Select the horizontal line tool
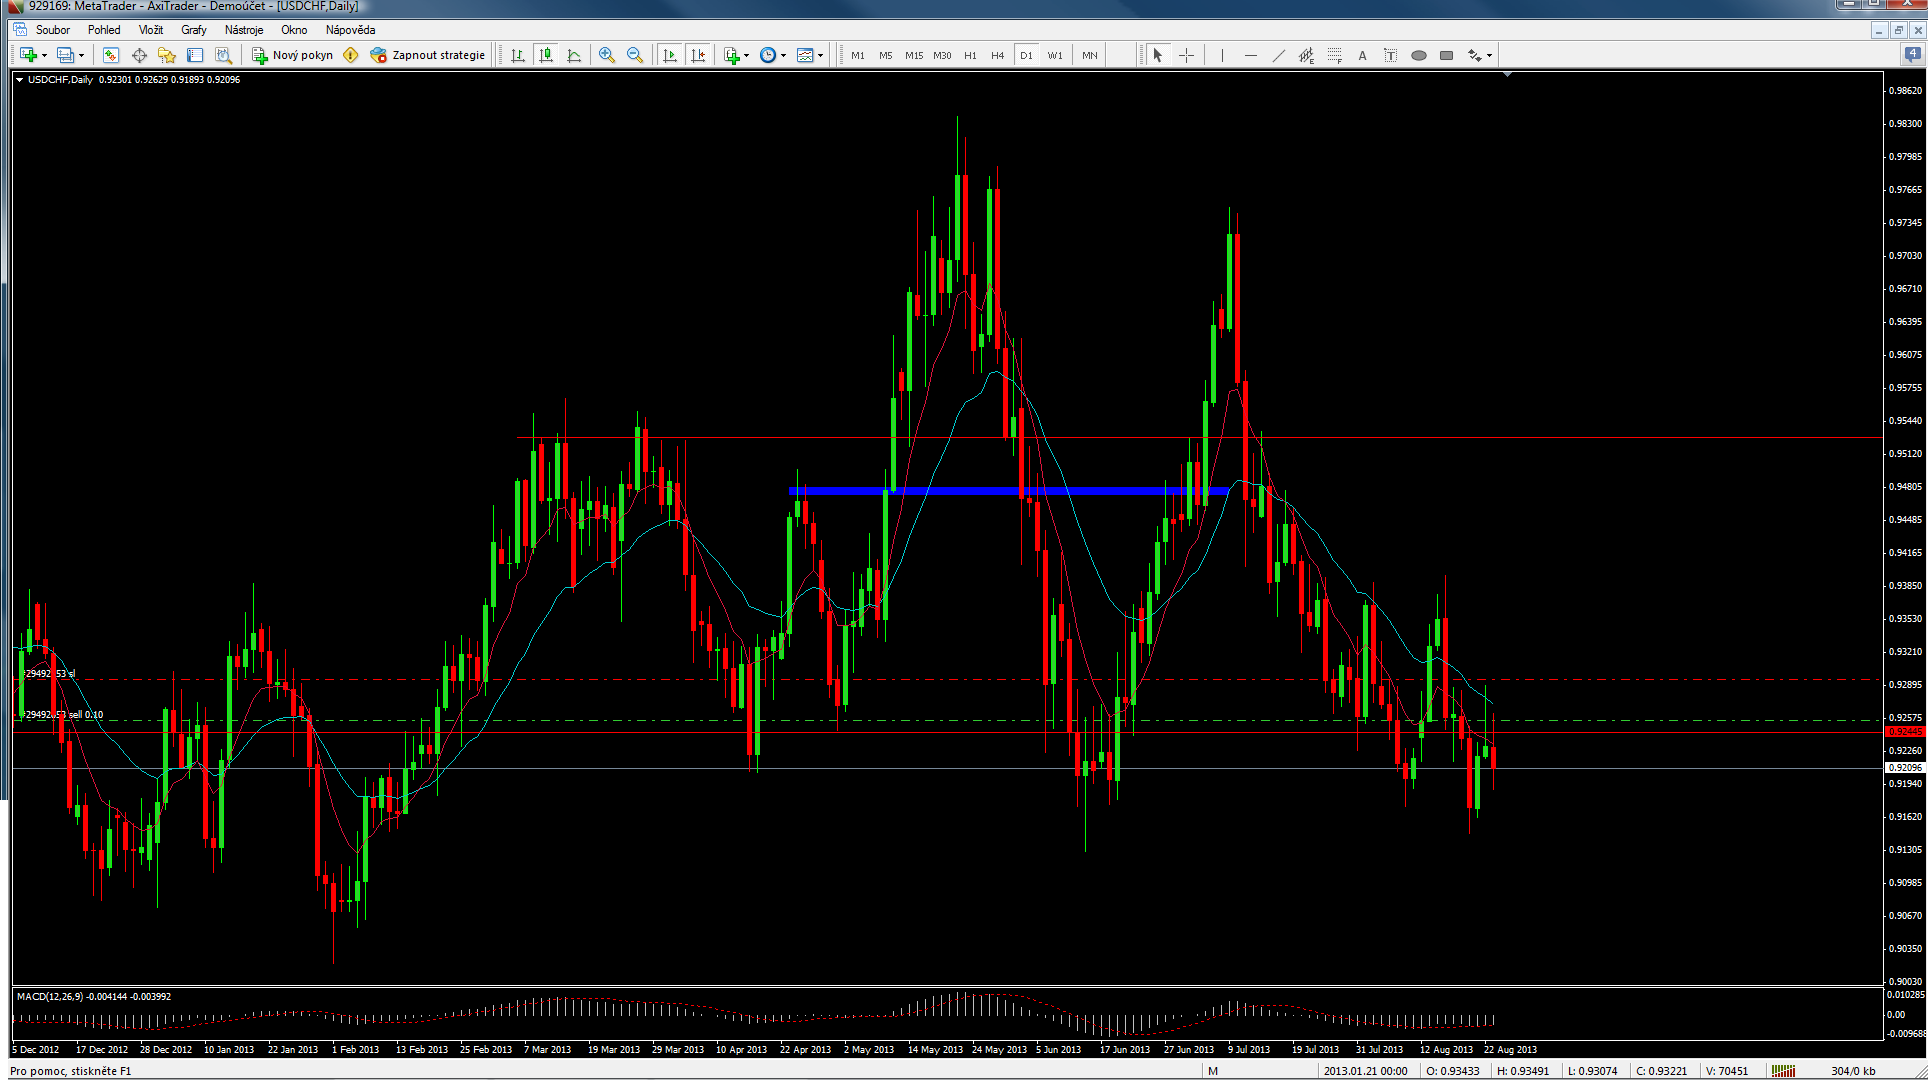The image size is (1928, 1080). 1250,55
